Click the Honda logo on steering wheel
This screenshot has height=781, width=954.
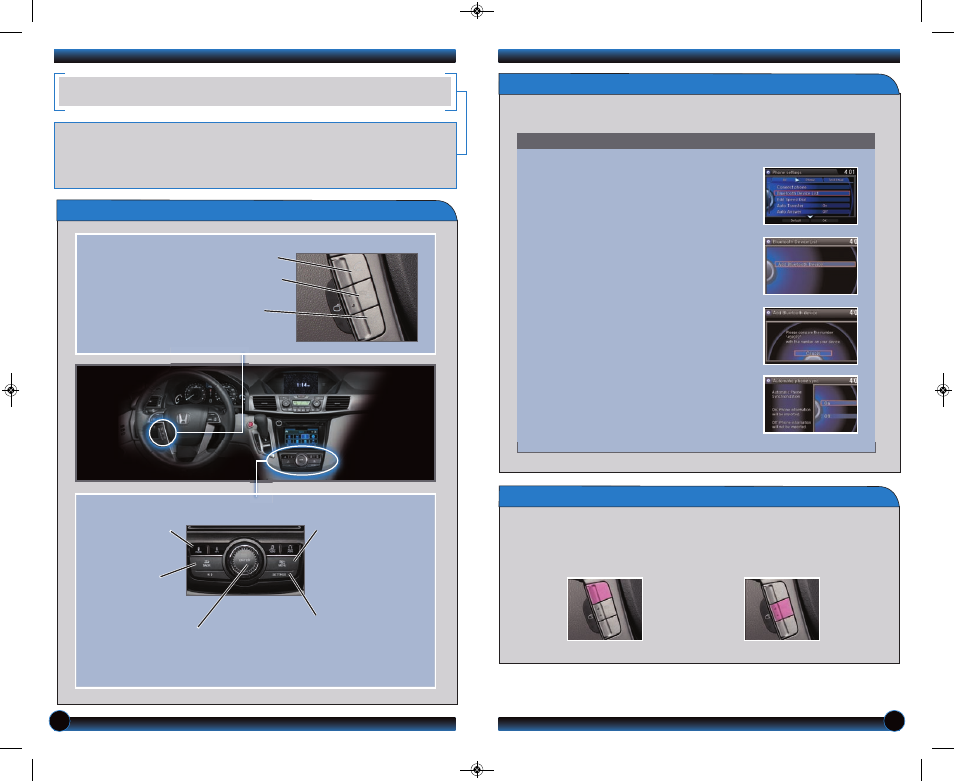[x=183, y=418]
